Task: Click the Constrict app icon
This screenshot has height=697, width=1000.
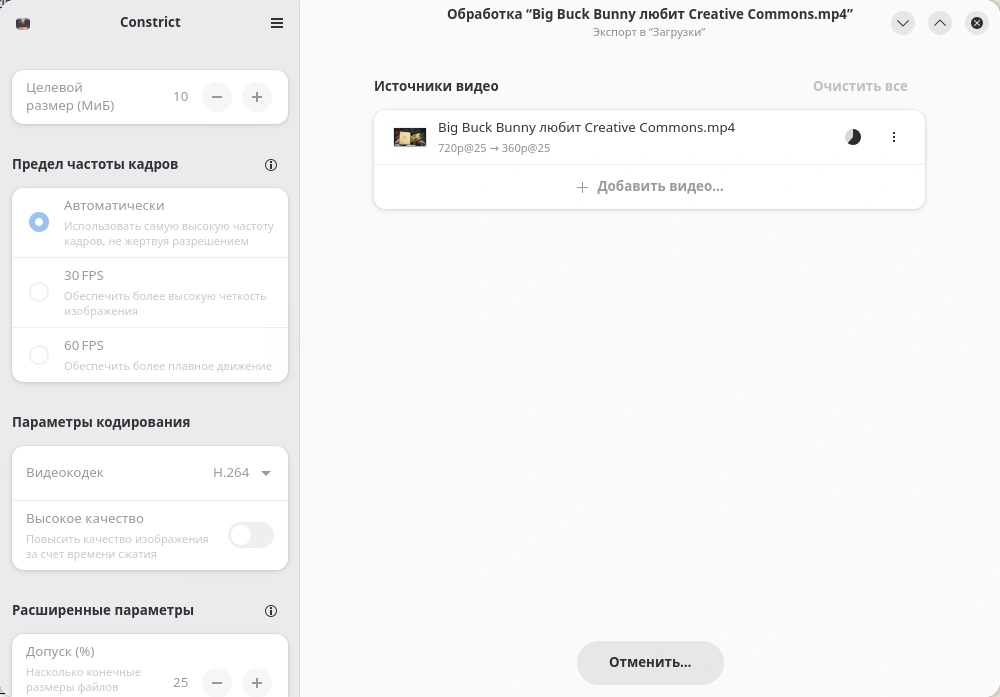Action: point(23,23)
